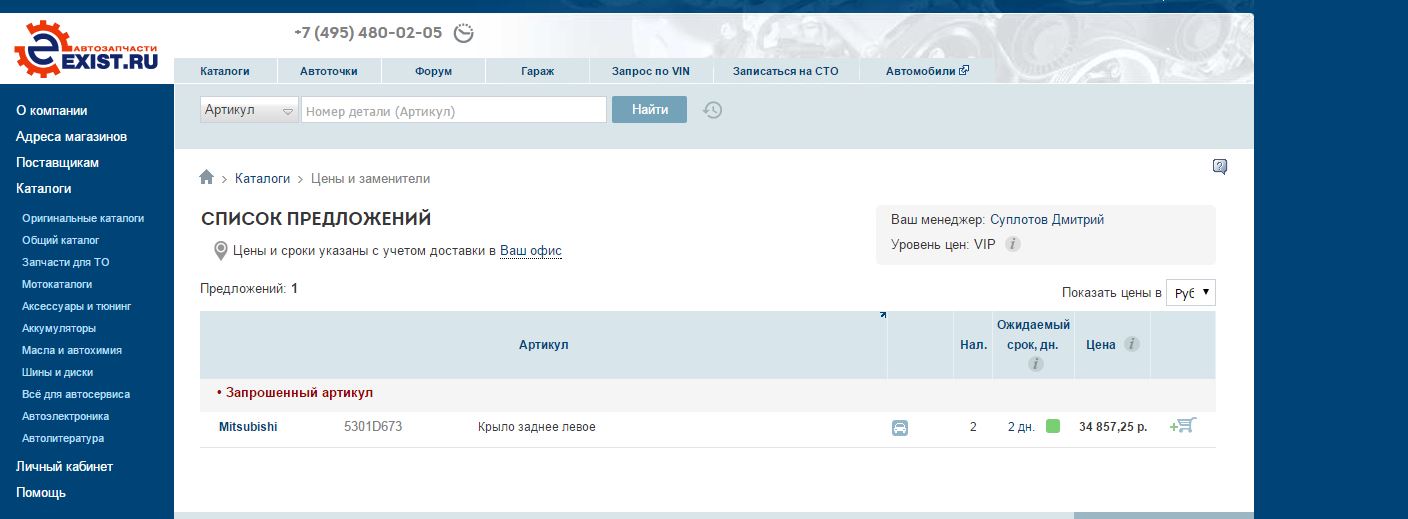Screen dimensions: 1408x519
Task: Open manager Суплотов Дмитрий link
Action: point(1047,220)
